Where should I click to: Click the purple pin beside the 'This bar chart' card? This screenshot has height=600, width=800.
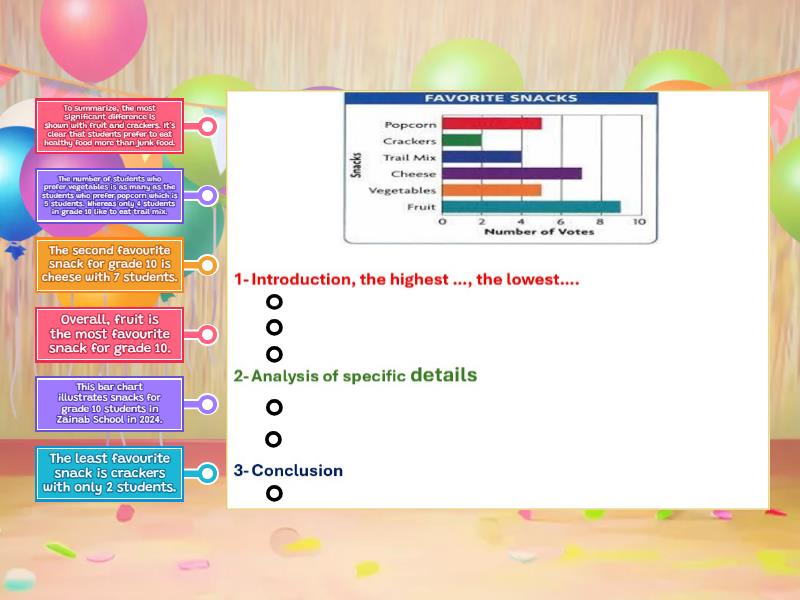207,404
